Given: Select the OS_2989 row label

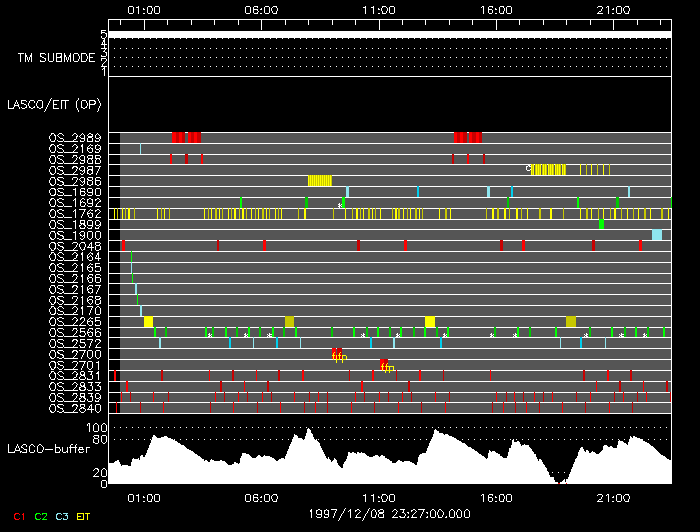Looking at the screenshot, I should 75,137.
